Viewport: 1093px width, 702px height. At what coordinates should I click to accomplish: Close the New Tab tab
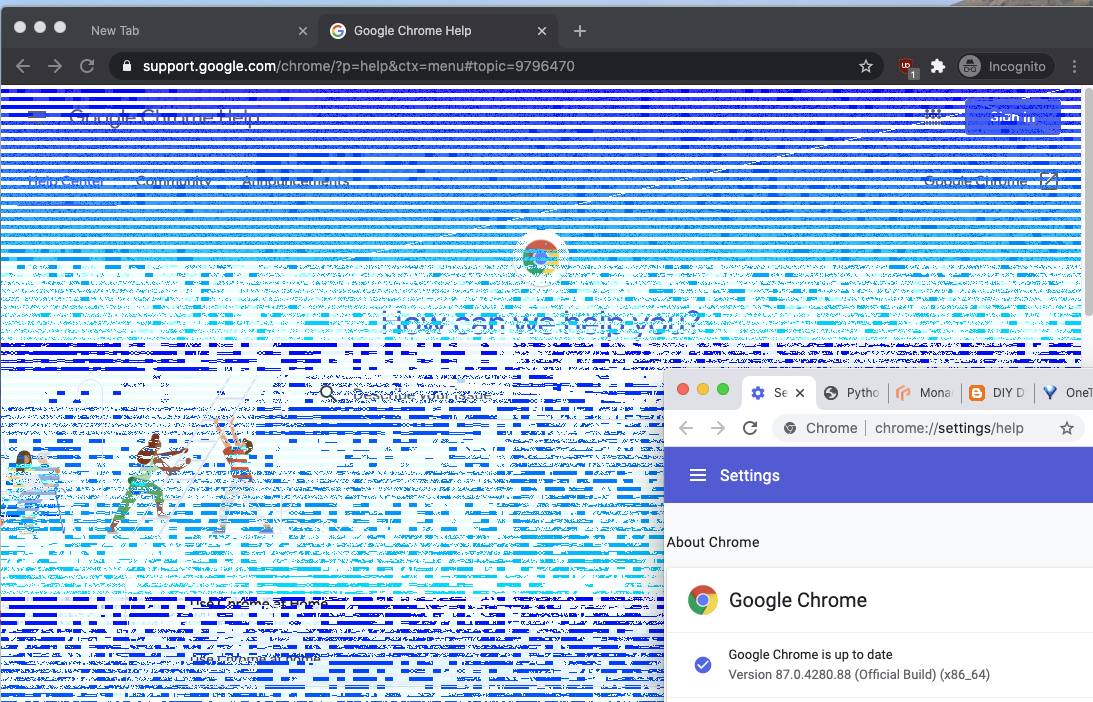[x=303, y=31]
